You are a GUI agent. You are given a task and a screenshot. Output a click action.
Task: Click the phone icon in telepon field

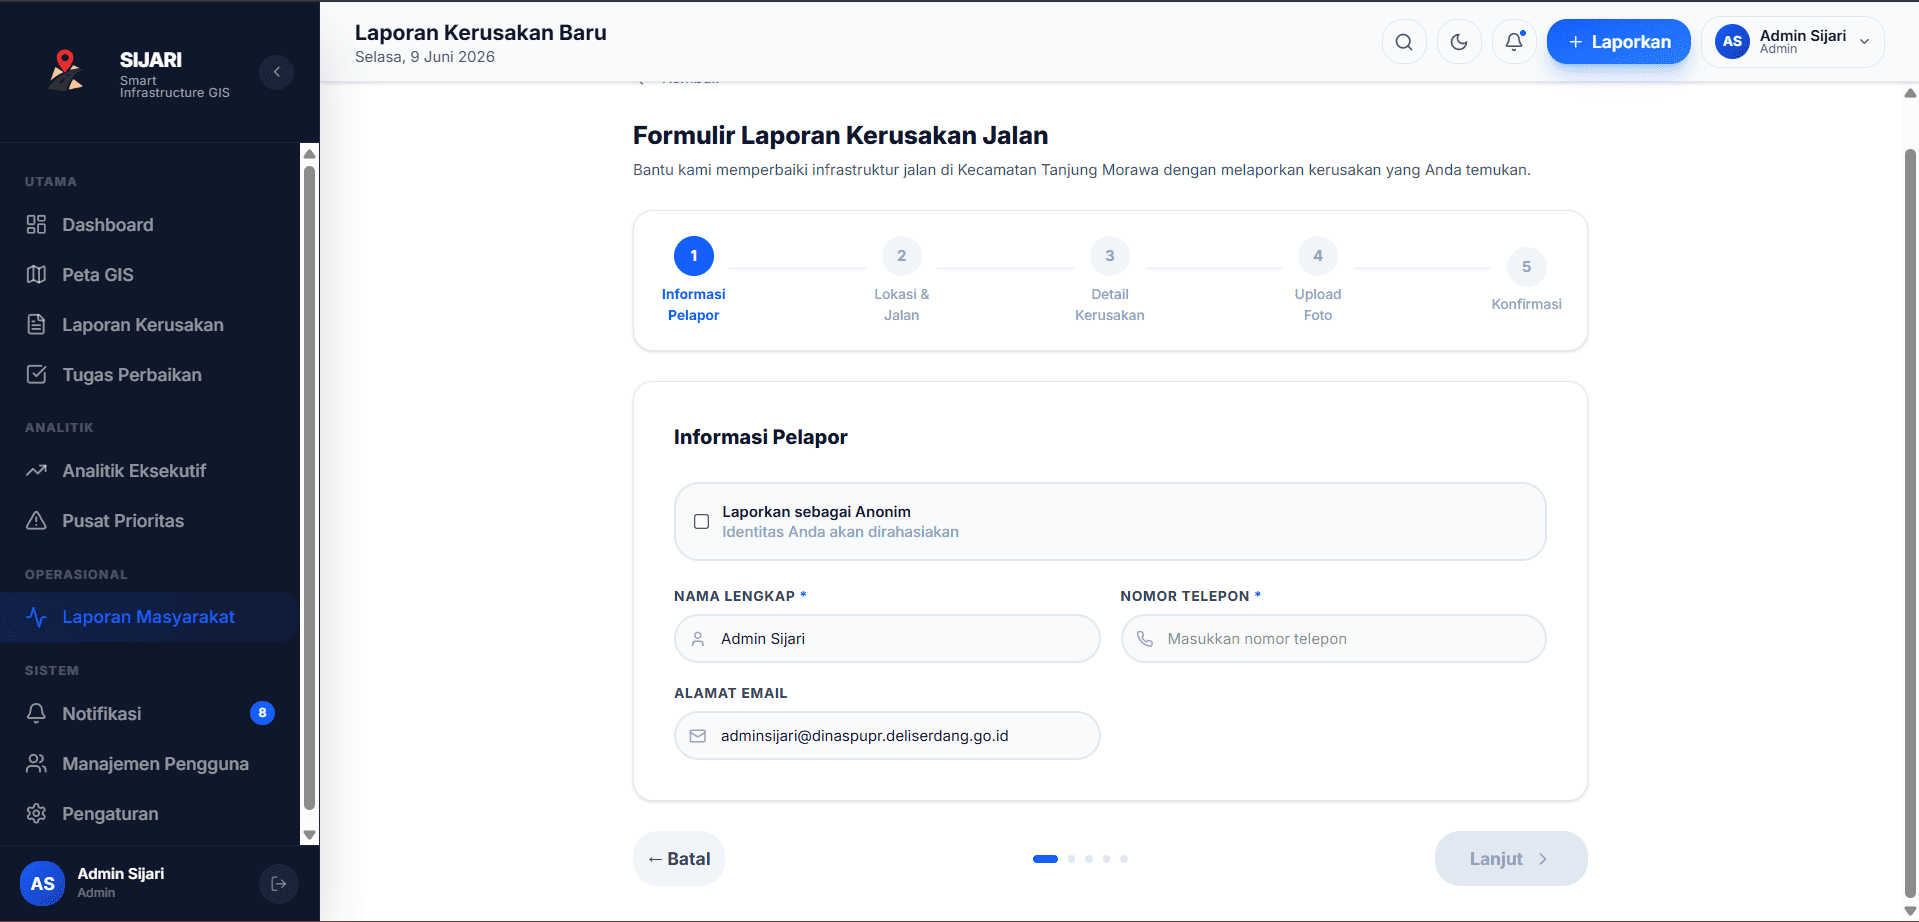1145,639
